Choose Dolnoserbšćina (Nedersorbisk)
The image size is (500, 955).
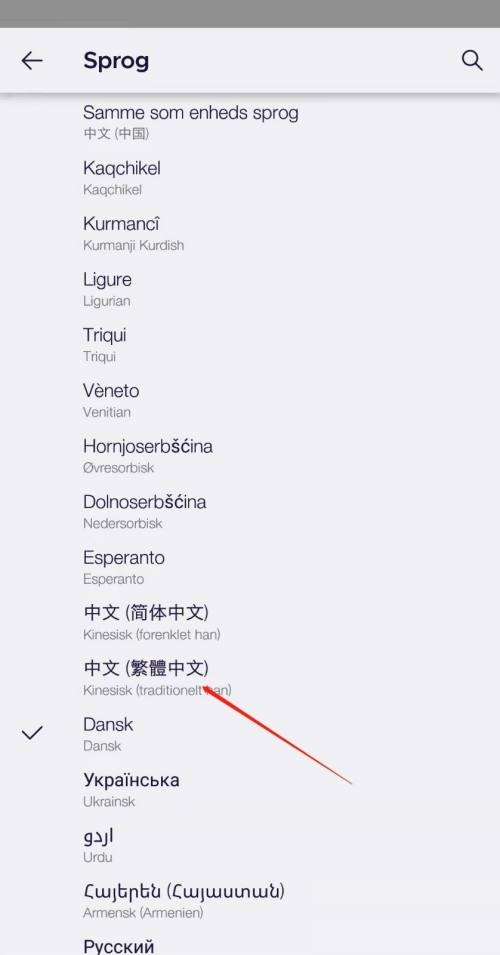point(250,512)
